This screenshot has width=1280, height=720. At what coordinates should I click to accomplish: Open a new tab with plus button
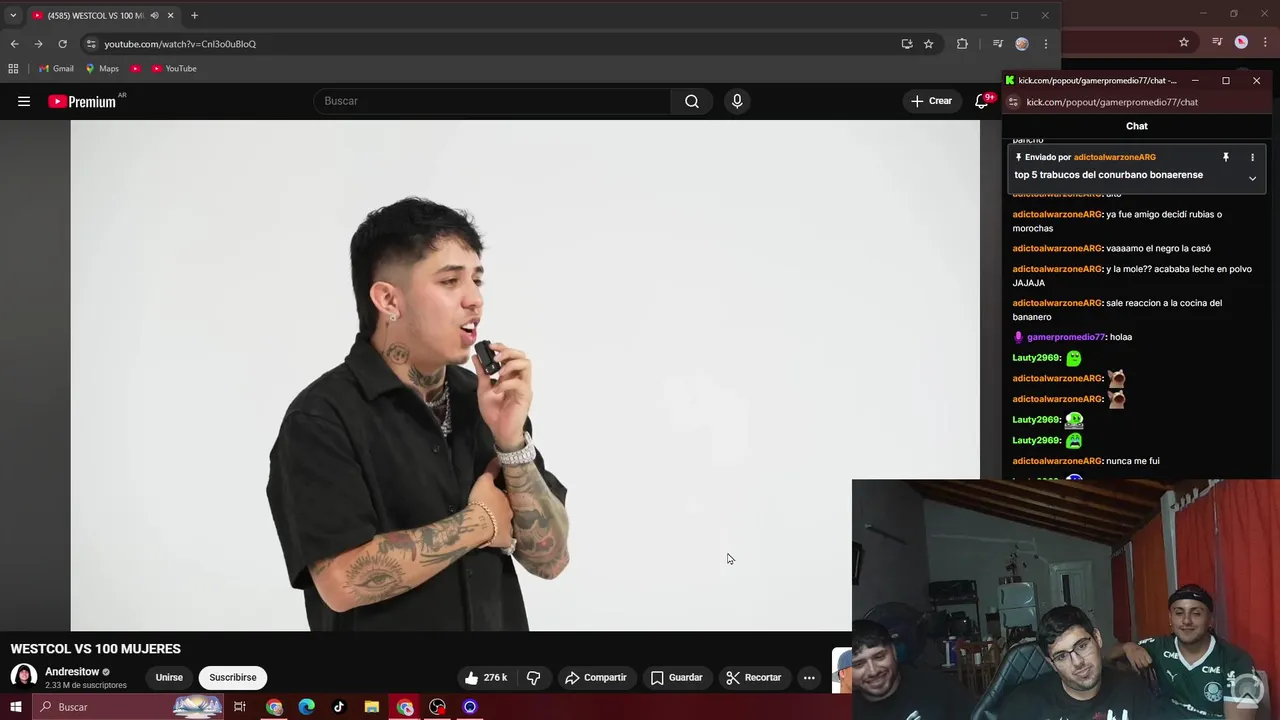click(x=194, y=16)
